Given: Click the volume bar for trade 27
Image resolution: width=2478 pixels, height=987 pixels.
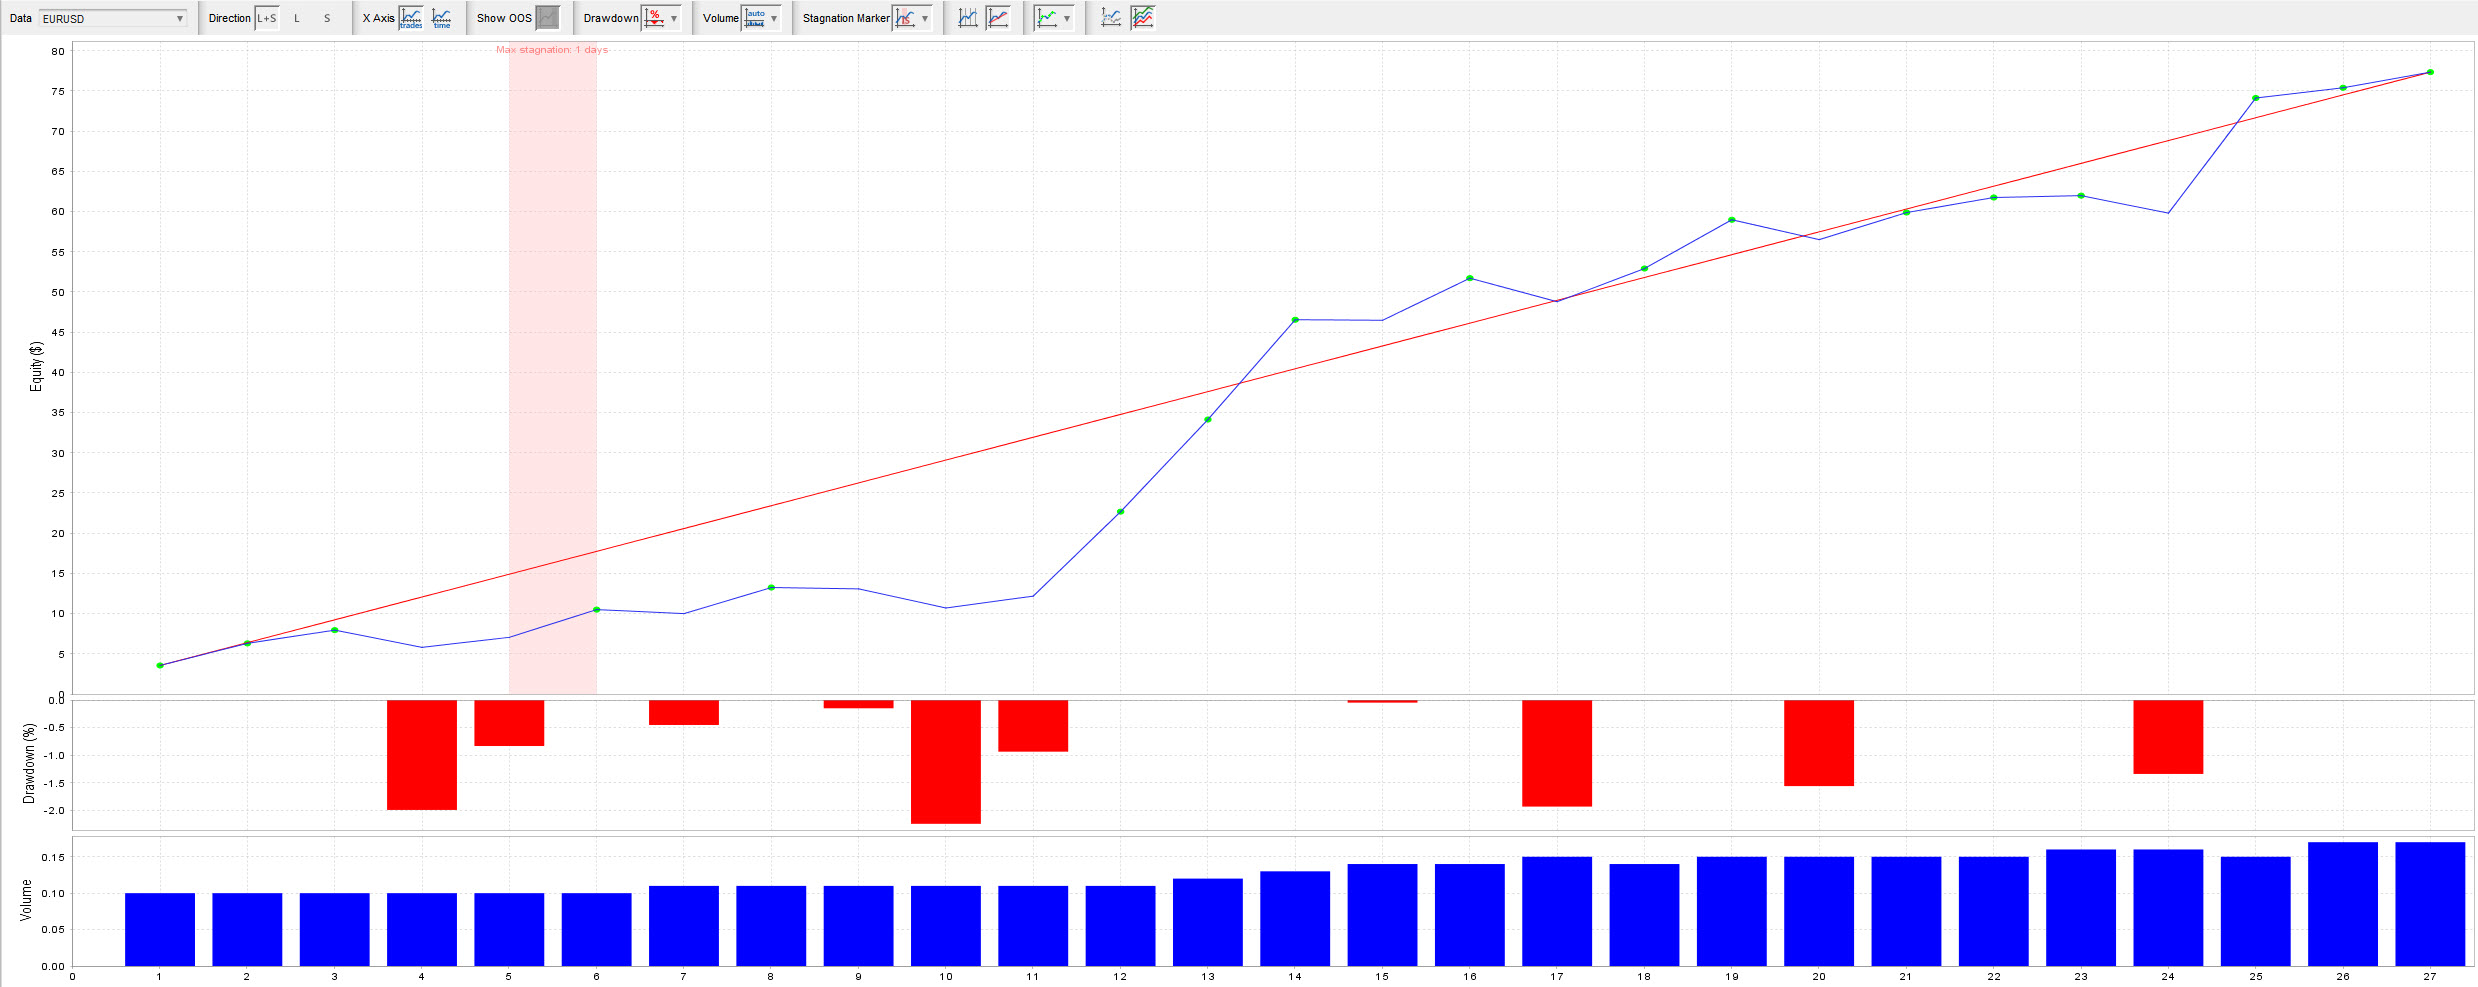Looking at the screenshot, I should [2430, 904].
